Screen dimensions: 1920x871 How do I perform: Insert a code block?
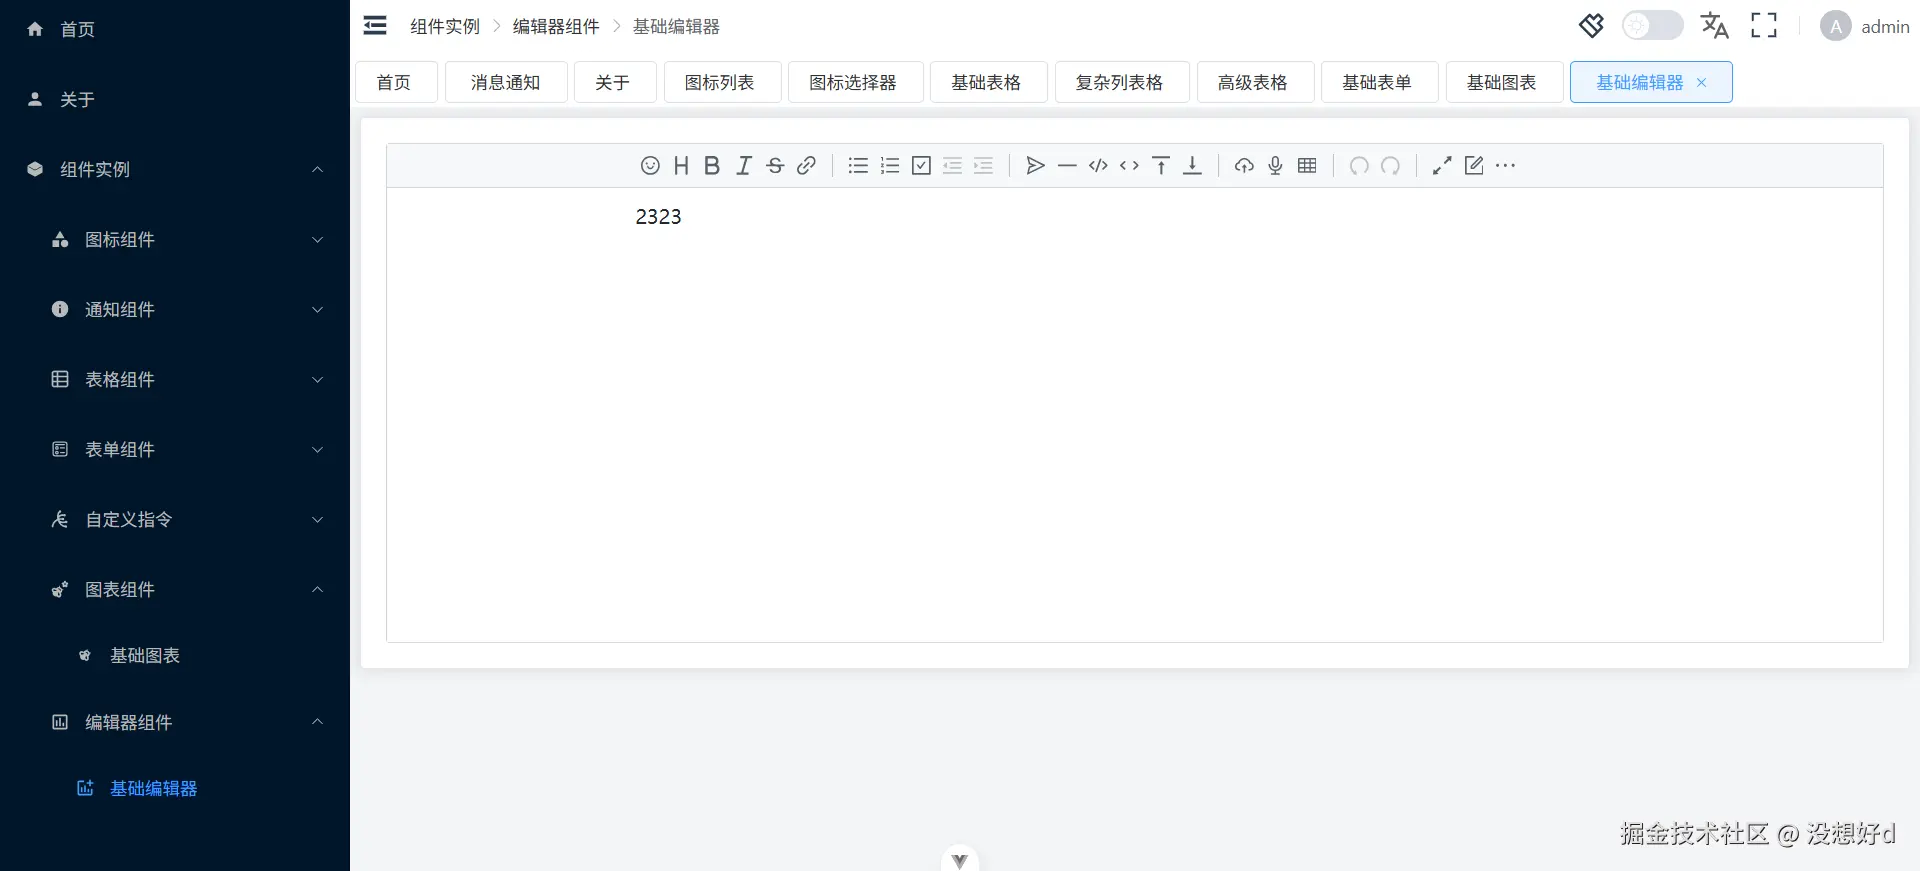[1098, 166]
